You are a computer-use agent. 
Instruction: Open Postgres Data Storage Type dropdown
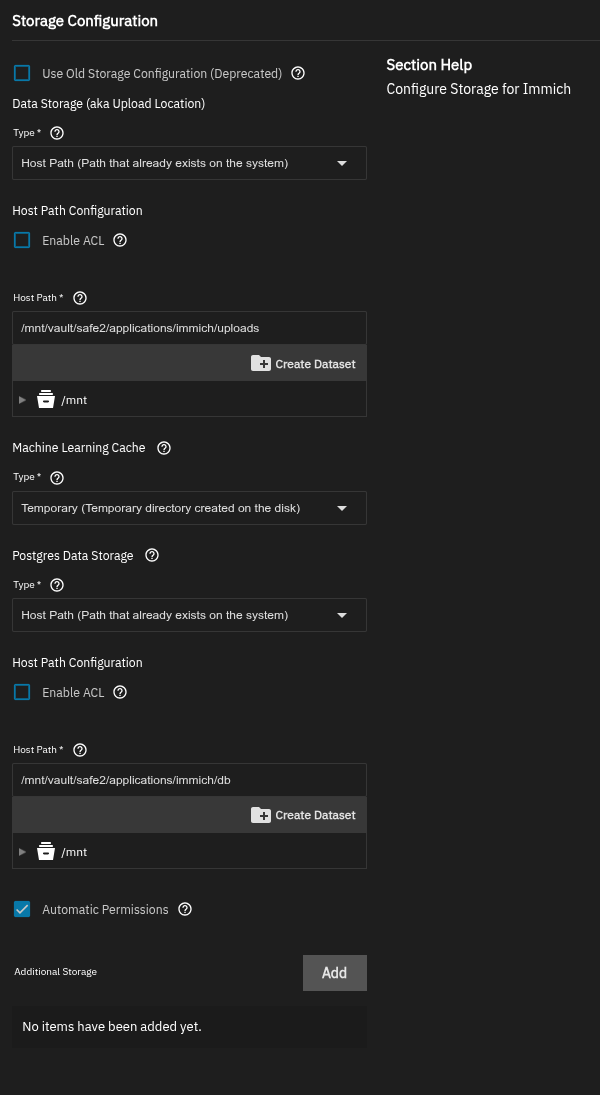pos(189,615)
